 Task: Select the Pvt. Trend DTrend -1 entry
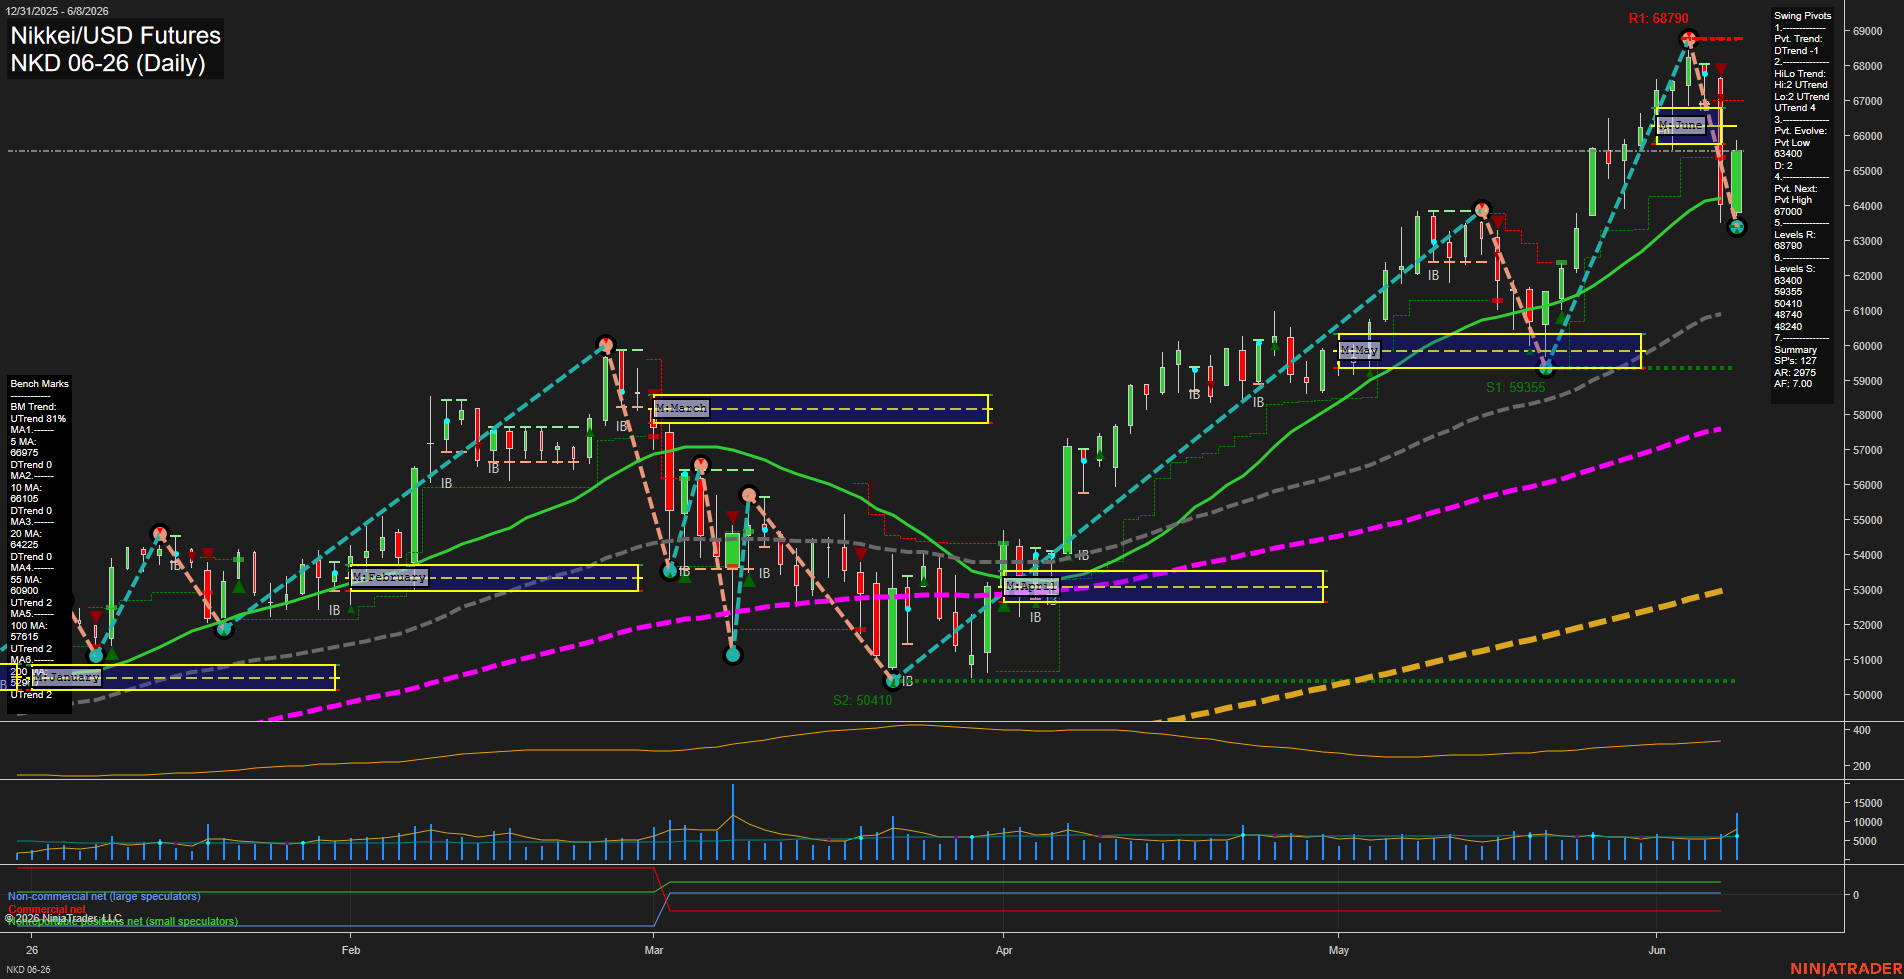[1798, 45]
